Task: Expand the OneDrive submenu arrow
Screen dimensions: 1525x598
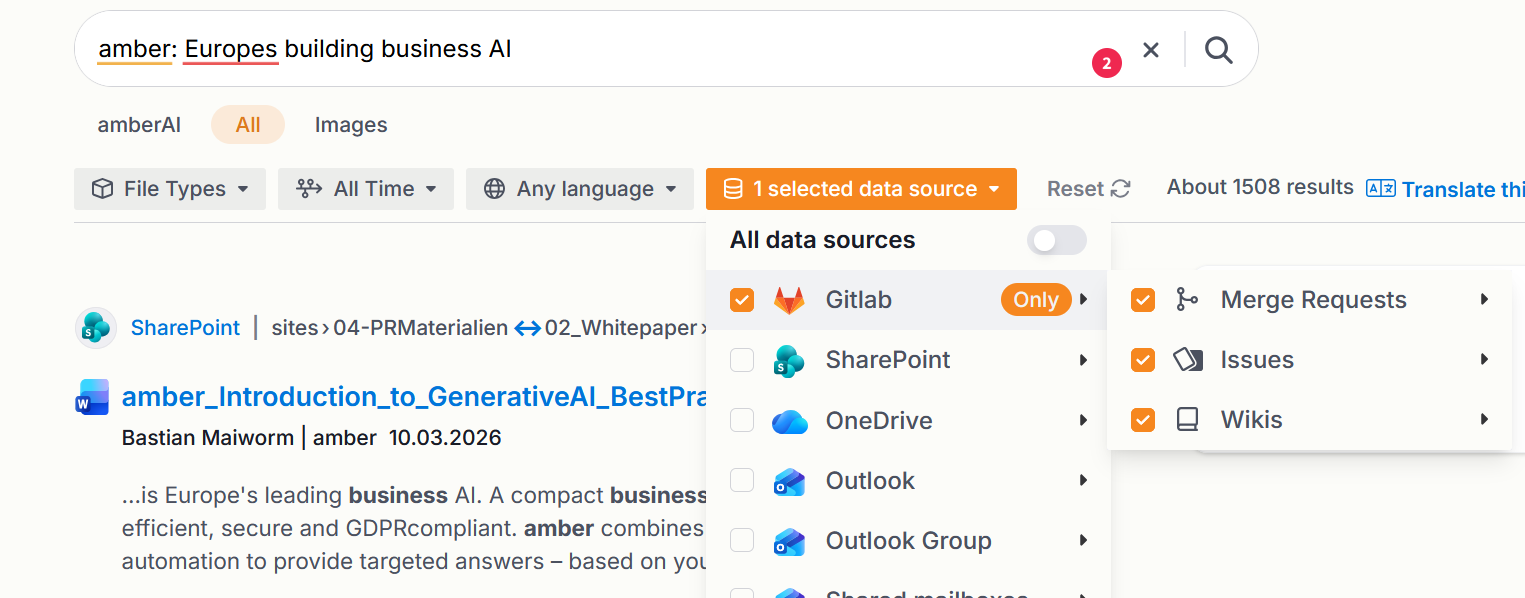Action: point(1084,421)
